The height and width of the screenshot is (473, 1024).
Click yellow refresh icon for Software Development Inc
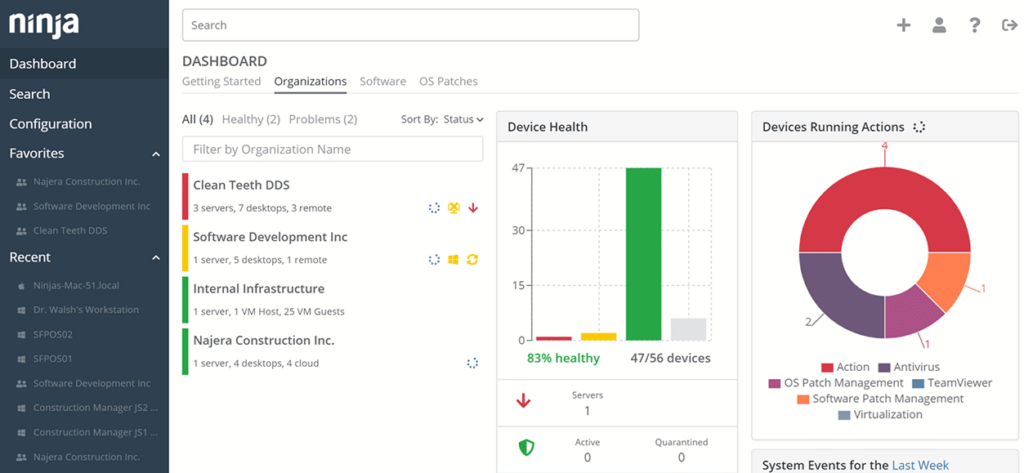(473, 260)
